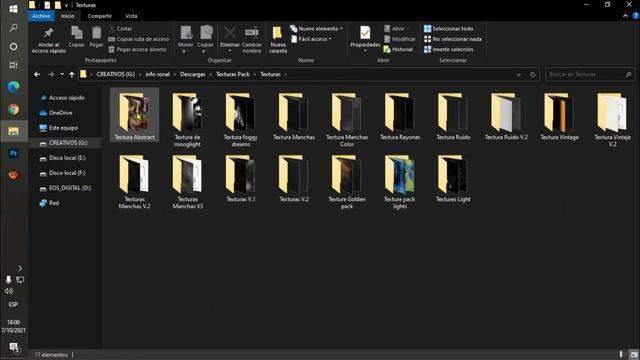Screen dimensions: 640x360
Task: Select Acceso rápido in navigation pane
Action: click(x=62, y=98)
